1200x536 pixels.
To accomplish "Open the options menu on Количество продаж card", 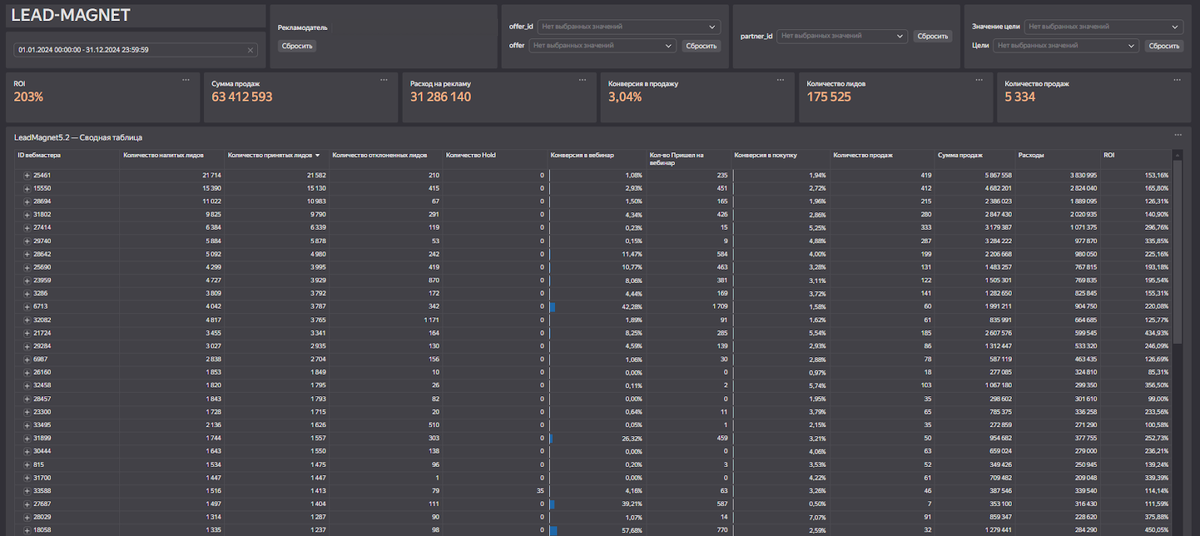I will click(1178, 79).
